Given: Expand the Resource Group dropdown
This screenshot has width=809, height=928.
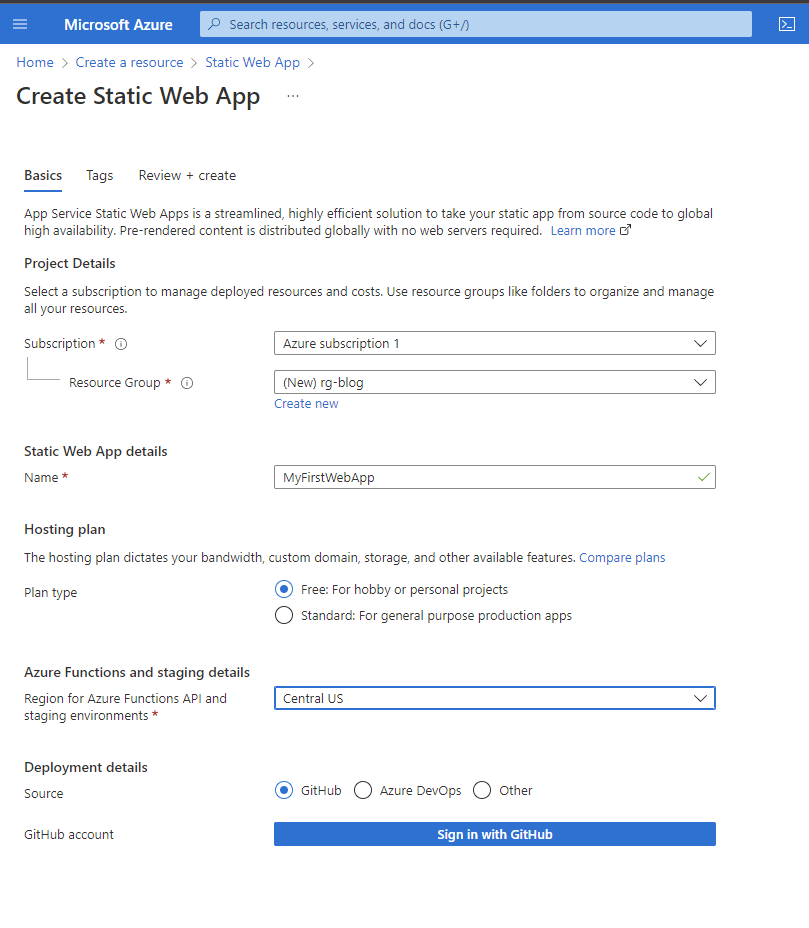Looking at the screenshot, I should click(x=494, y=382).
